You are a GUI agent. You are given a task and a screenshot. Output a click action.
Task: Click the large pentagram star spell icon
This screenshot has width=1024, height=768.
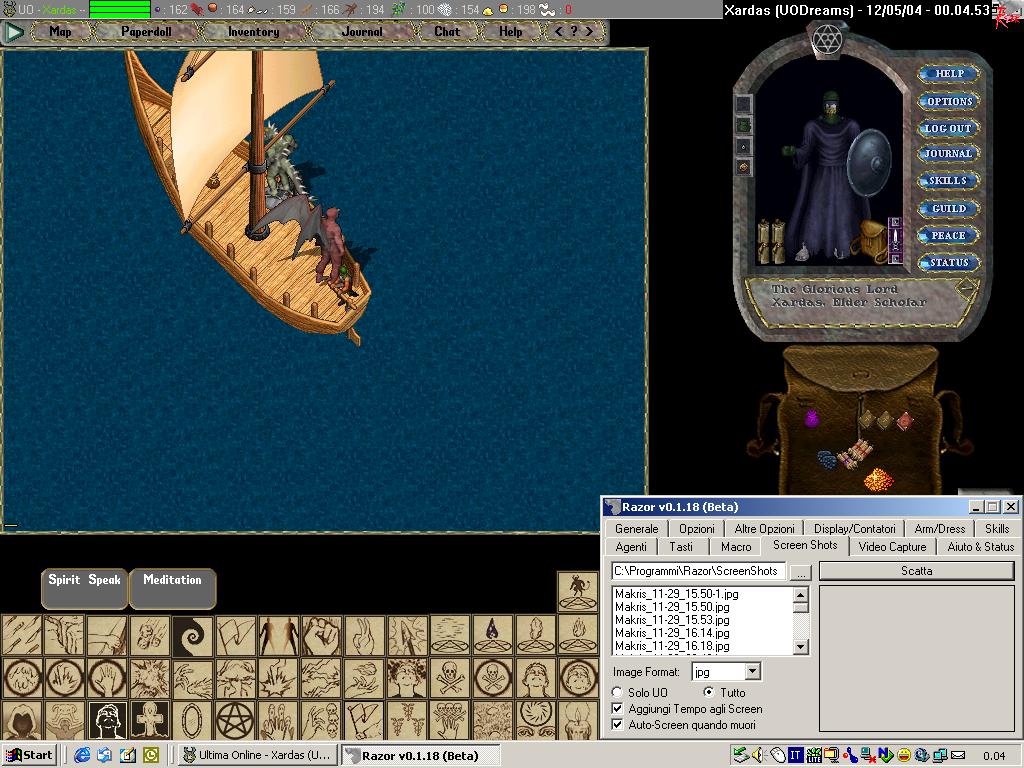pyautogui.click(x=235, y=720)
